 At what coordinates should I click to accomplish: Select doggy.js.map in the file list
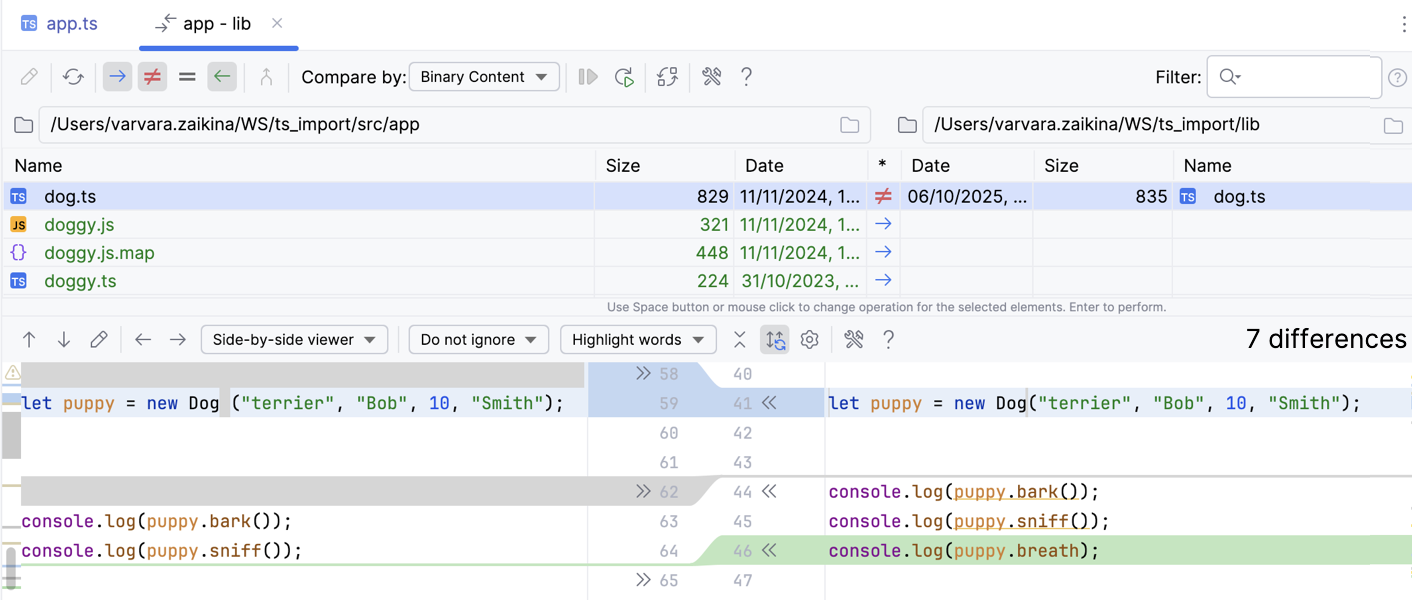coord(99,253)
